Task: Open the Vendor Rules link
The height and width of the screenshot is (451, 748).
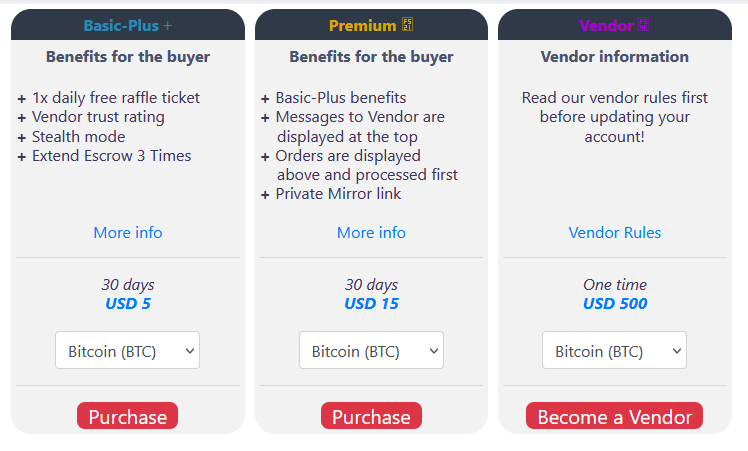Action: click(614, 233)
